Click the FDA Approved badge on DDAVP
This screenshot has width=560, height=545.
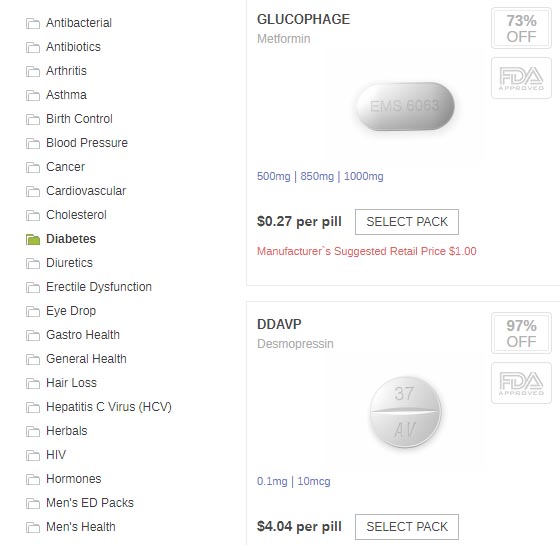tap(521, 383)
